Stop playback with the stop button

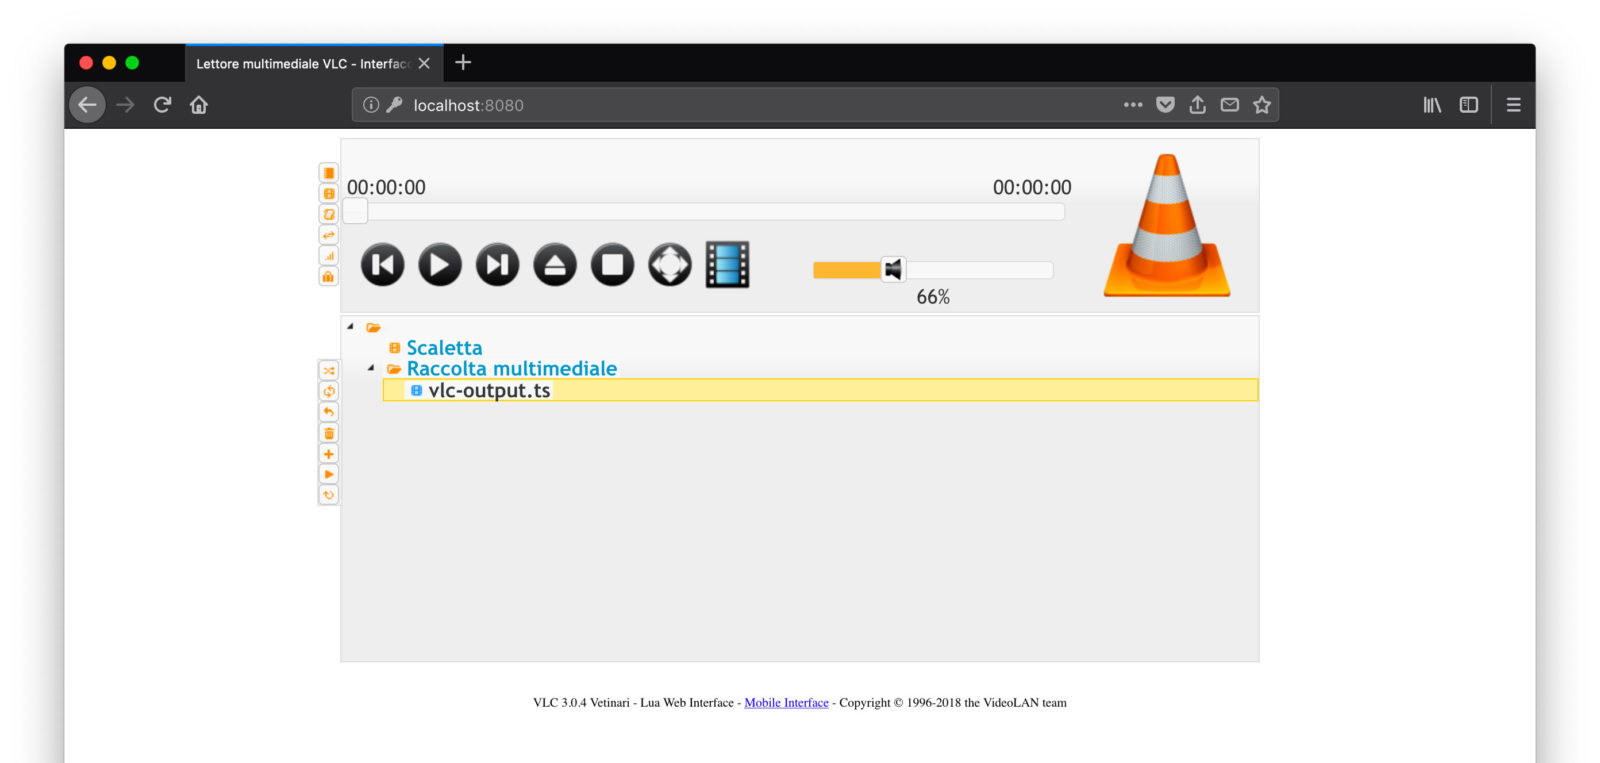(612, 265)
